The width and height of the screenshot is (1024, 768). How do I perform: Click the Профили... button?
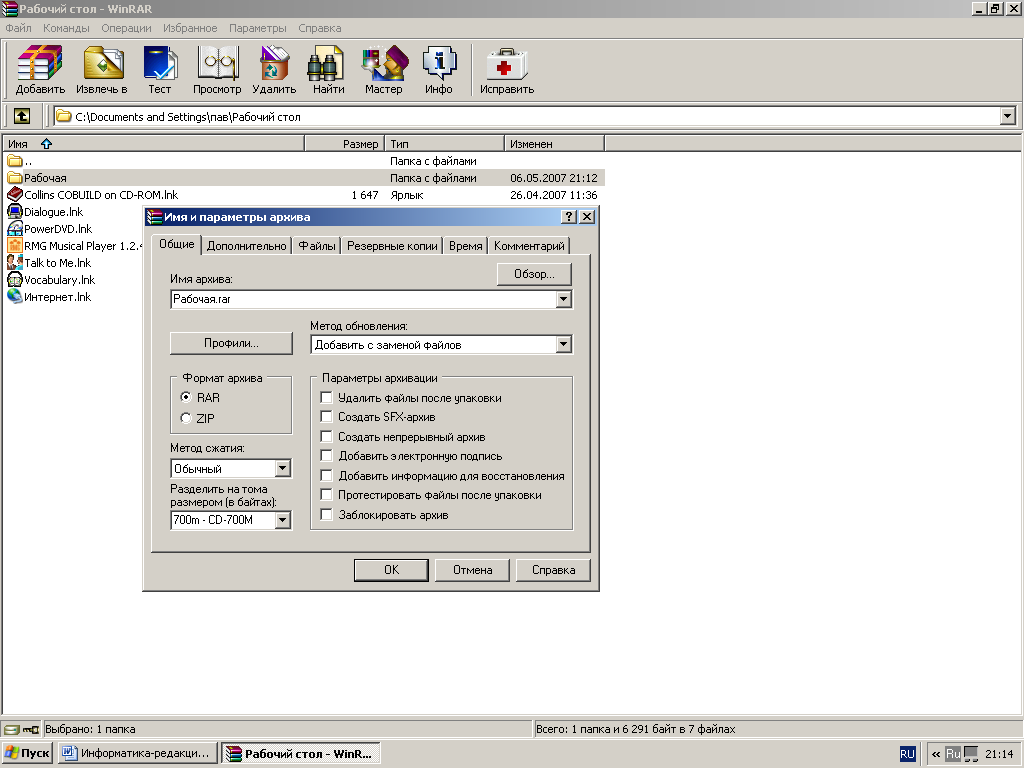pos(231,343)
